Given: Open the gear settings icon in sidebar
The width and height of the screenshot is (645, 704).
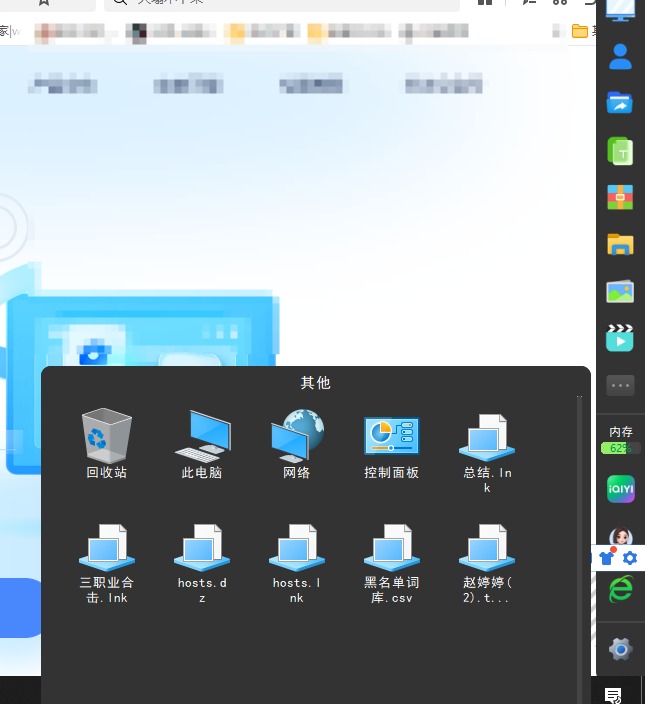Looking at the screenshot, I should click(x=620, y=650).
